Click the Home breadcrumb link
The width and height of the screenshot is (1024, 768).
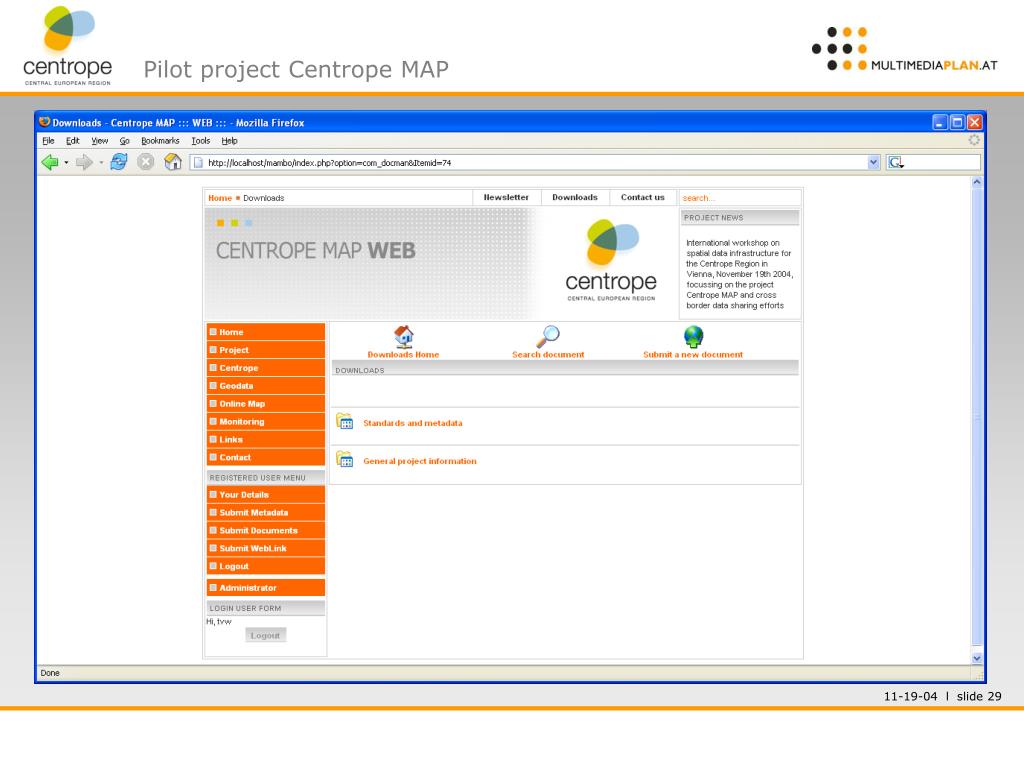pos(220,198)
